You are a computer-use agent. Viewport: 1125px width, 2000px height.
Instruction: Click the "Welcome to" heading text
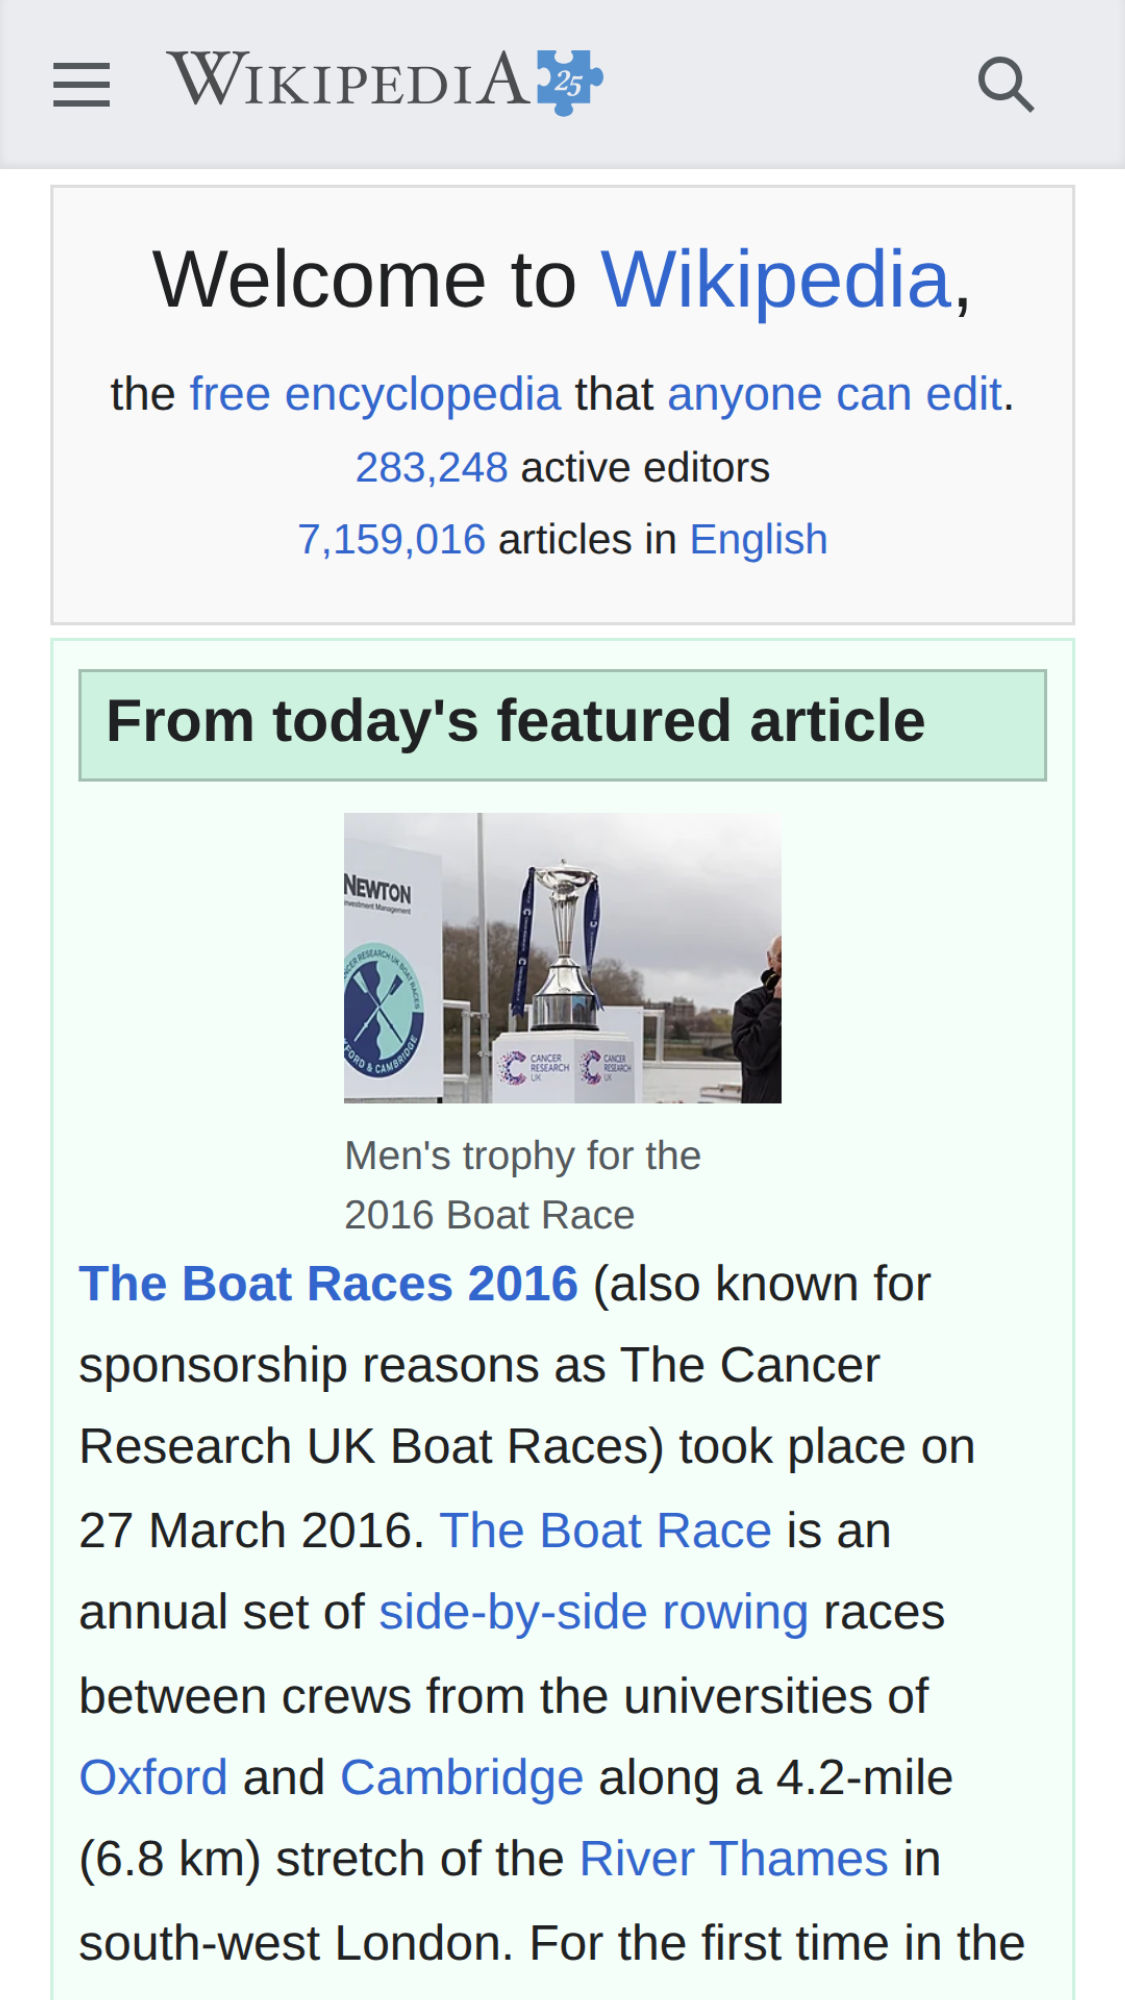tap(364, 279)
